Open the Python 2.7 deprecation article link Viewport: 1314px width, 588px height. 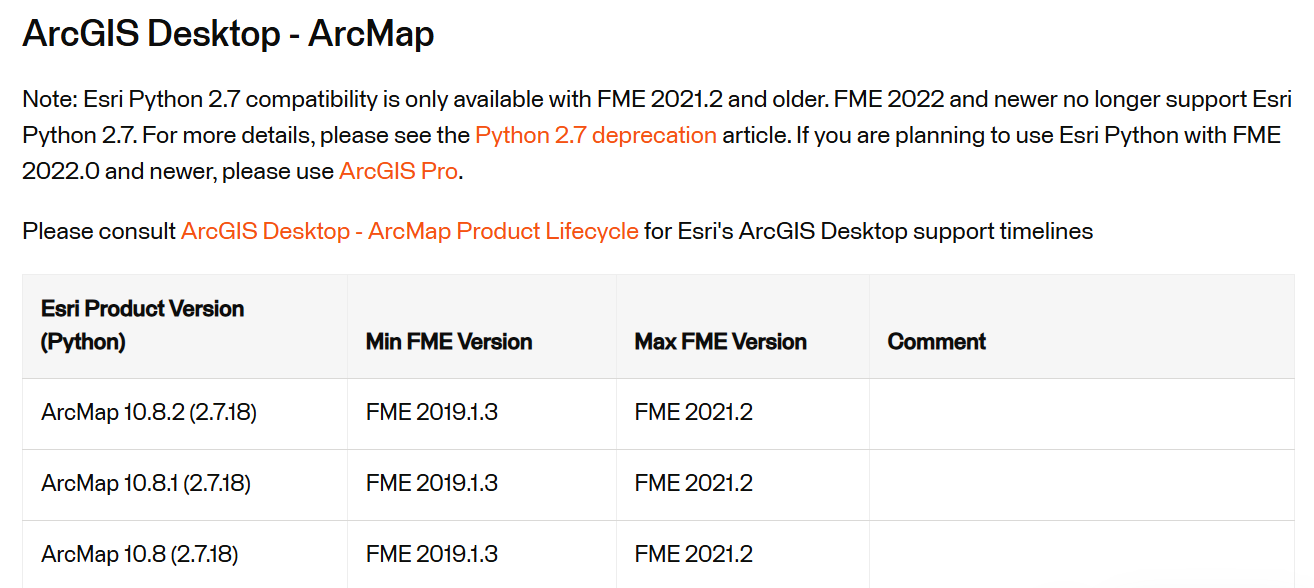tap(596, 135)
